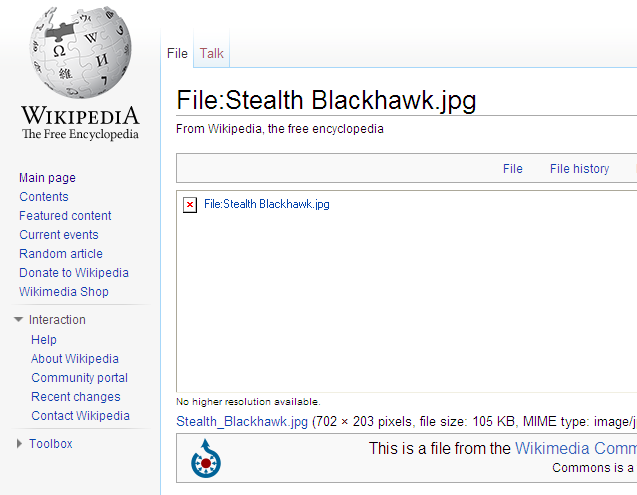The height and width of the screenshot is (495, 637).
Task: Open About Wikipedia page
Action: [x=75, y=359]
